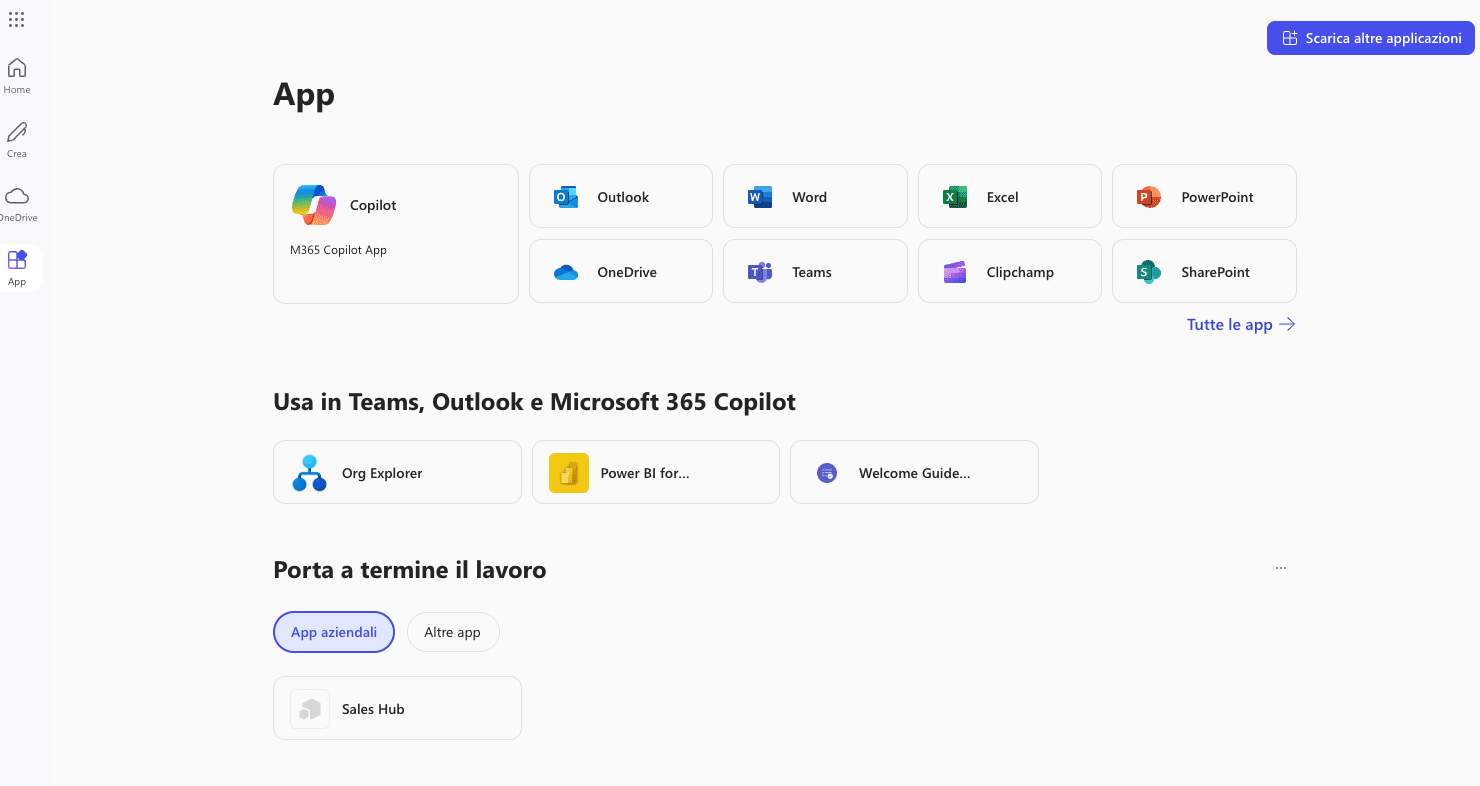Click the Scarica altre applicazioni button
Screen dimensions: 1480x786
click(1370, 38)
